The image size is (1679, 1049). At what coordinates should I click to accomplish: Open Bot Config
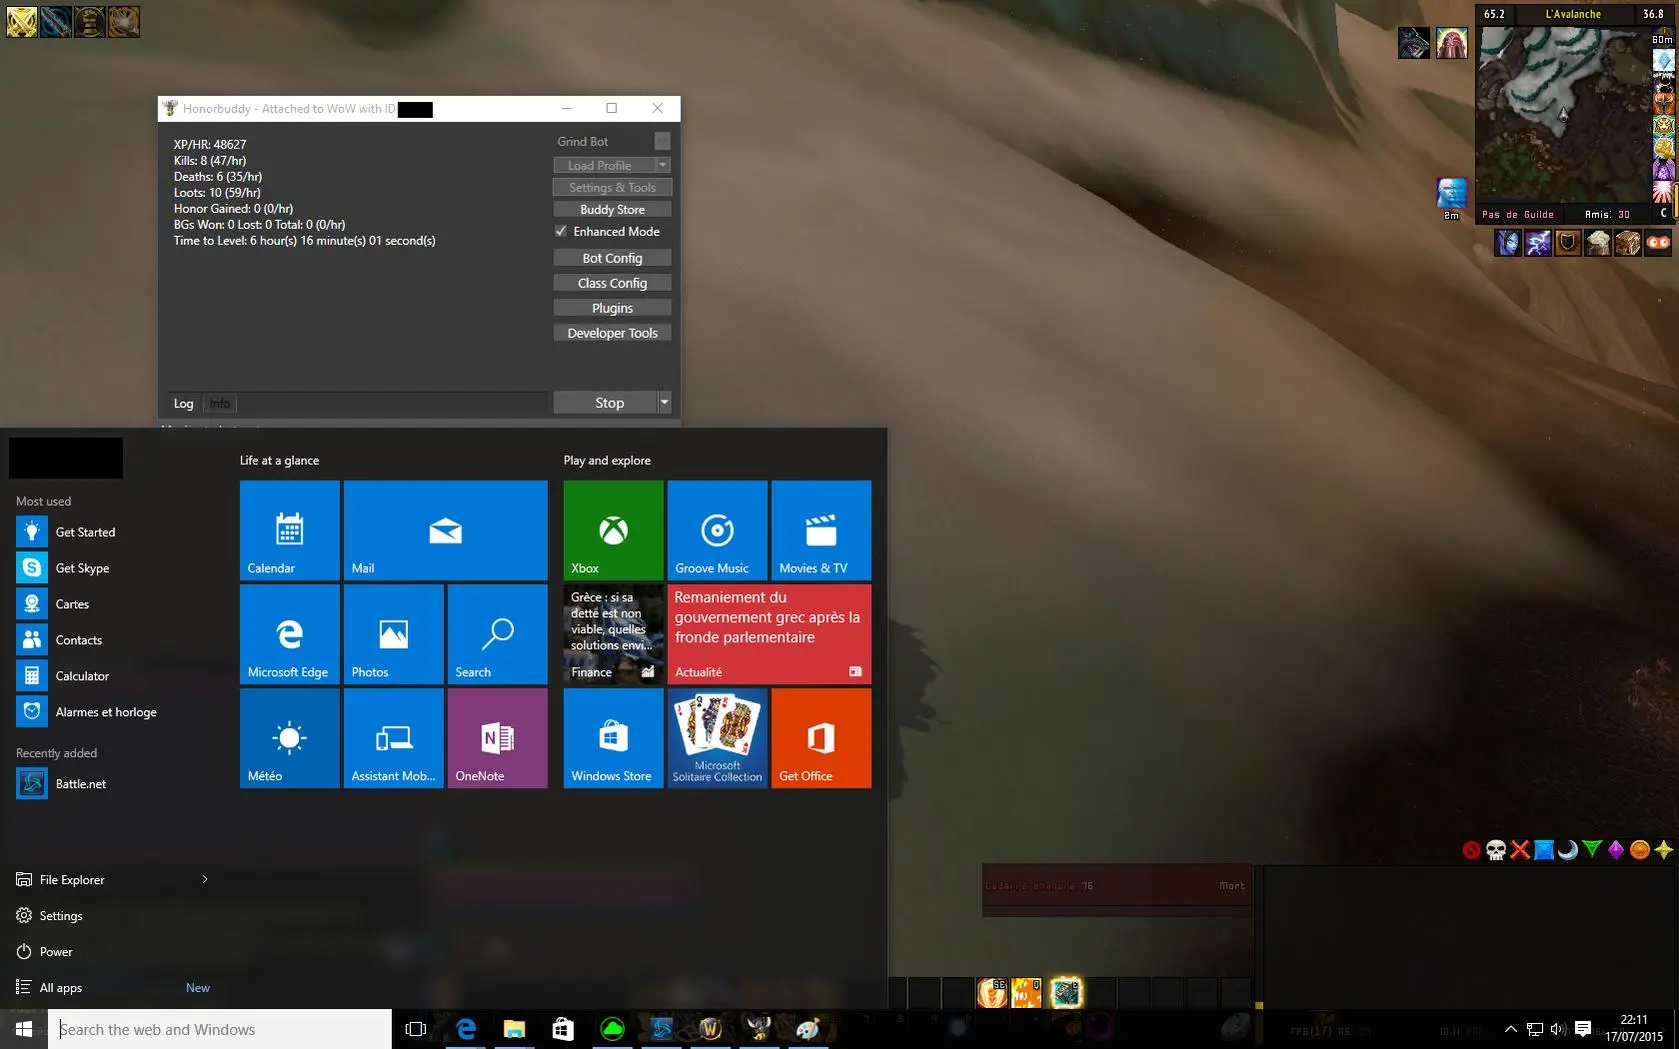point(612,258)
